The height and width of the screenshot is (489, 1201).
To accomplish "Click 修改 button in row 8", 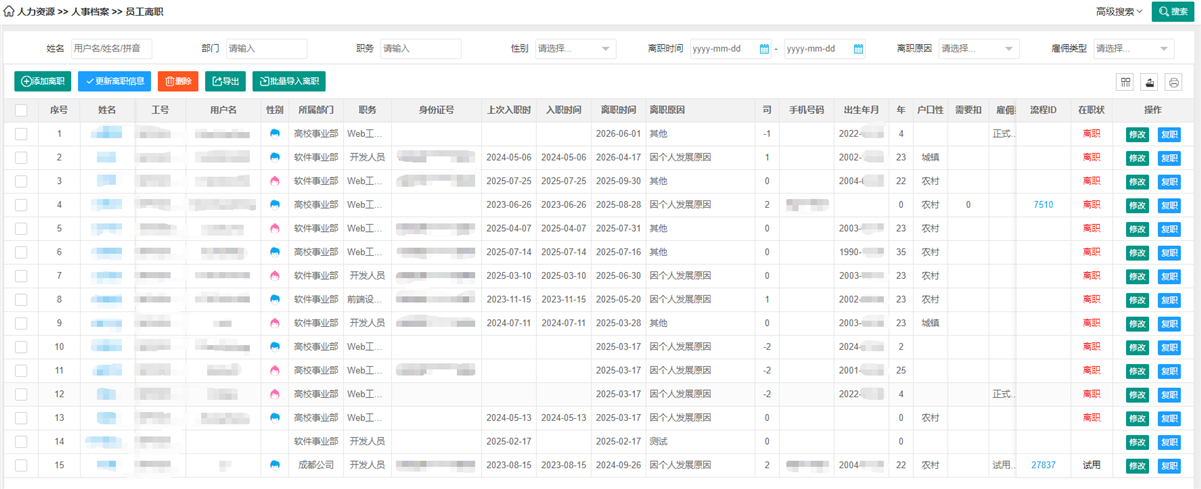I will (1137, 300).
